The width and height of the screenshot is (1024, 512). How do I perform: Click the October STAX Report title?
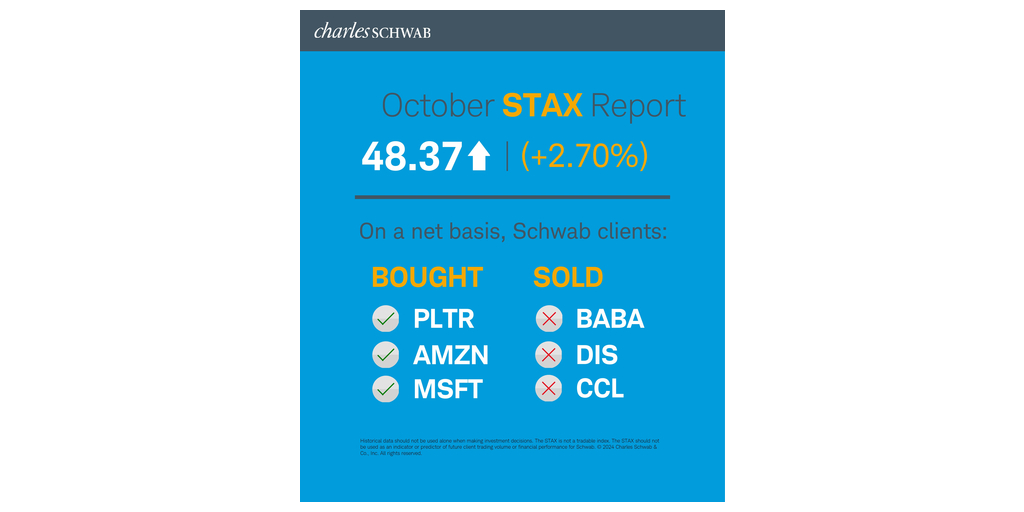(534, 106)
